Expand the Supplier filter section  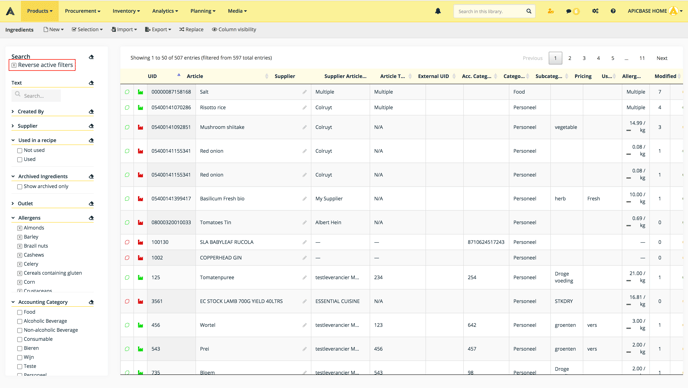click(x=13, y=126)
